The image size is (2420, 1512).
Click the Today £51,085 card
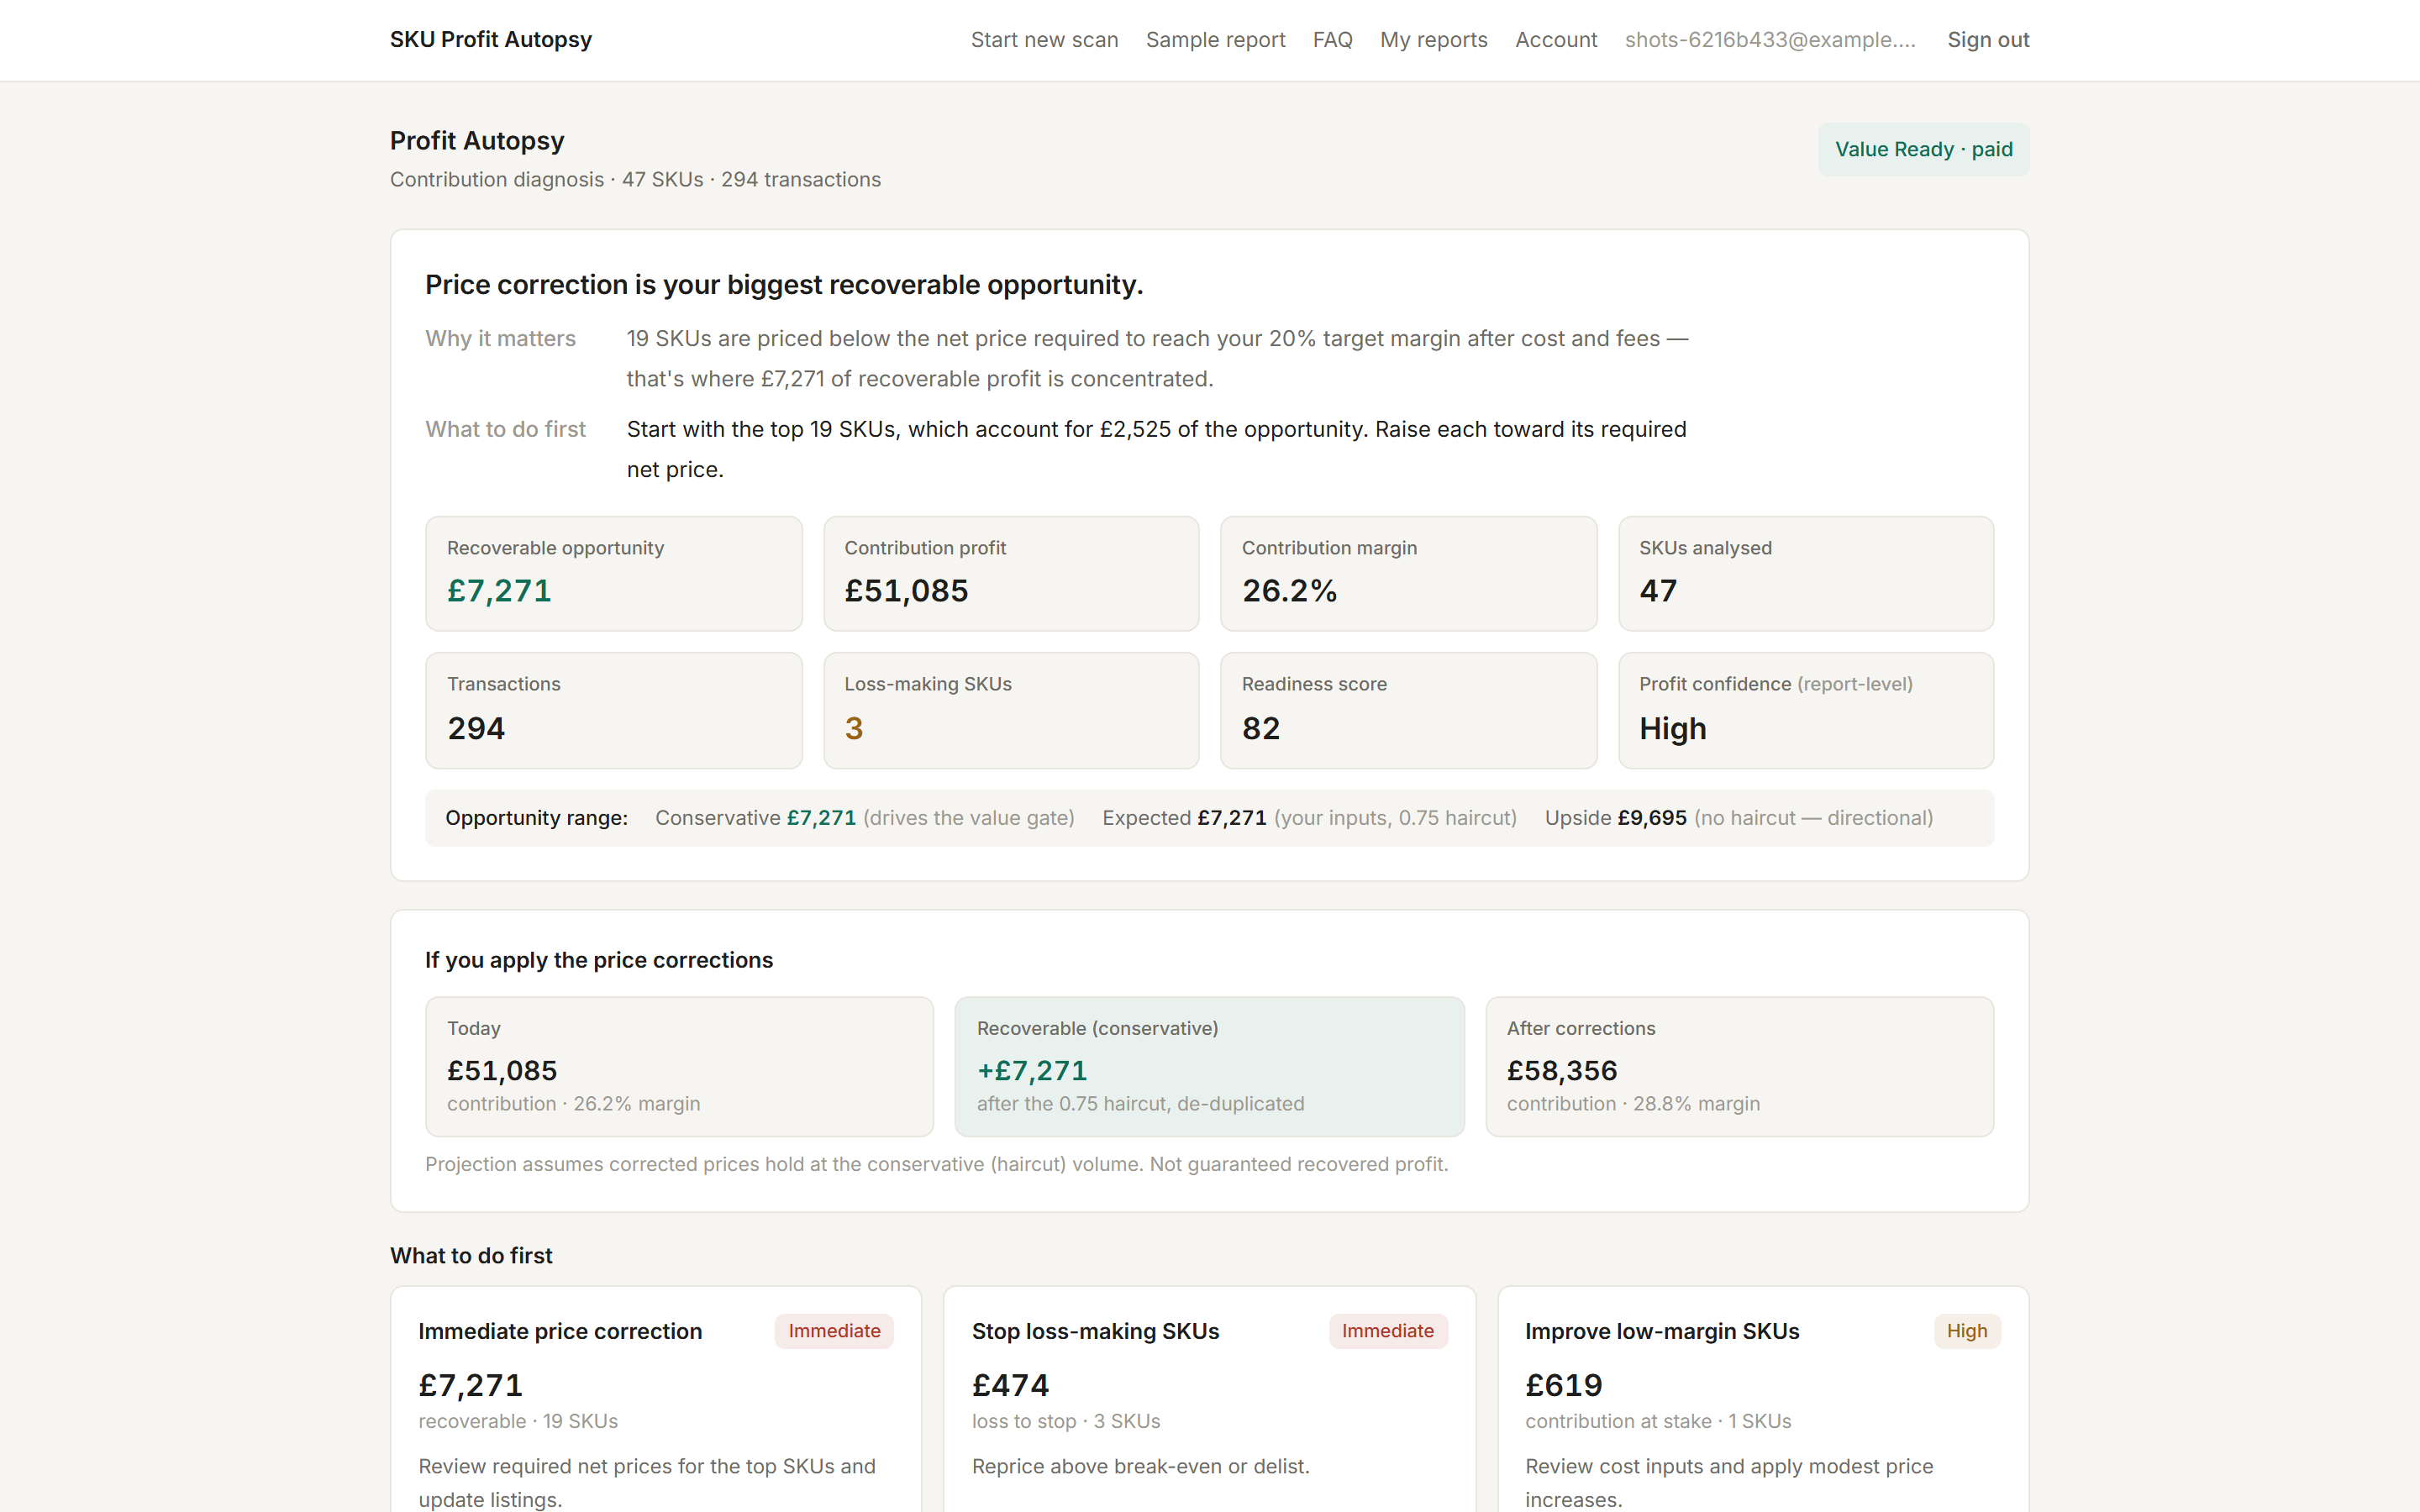pos(679,1066)
